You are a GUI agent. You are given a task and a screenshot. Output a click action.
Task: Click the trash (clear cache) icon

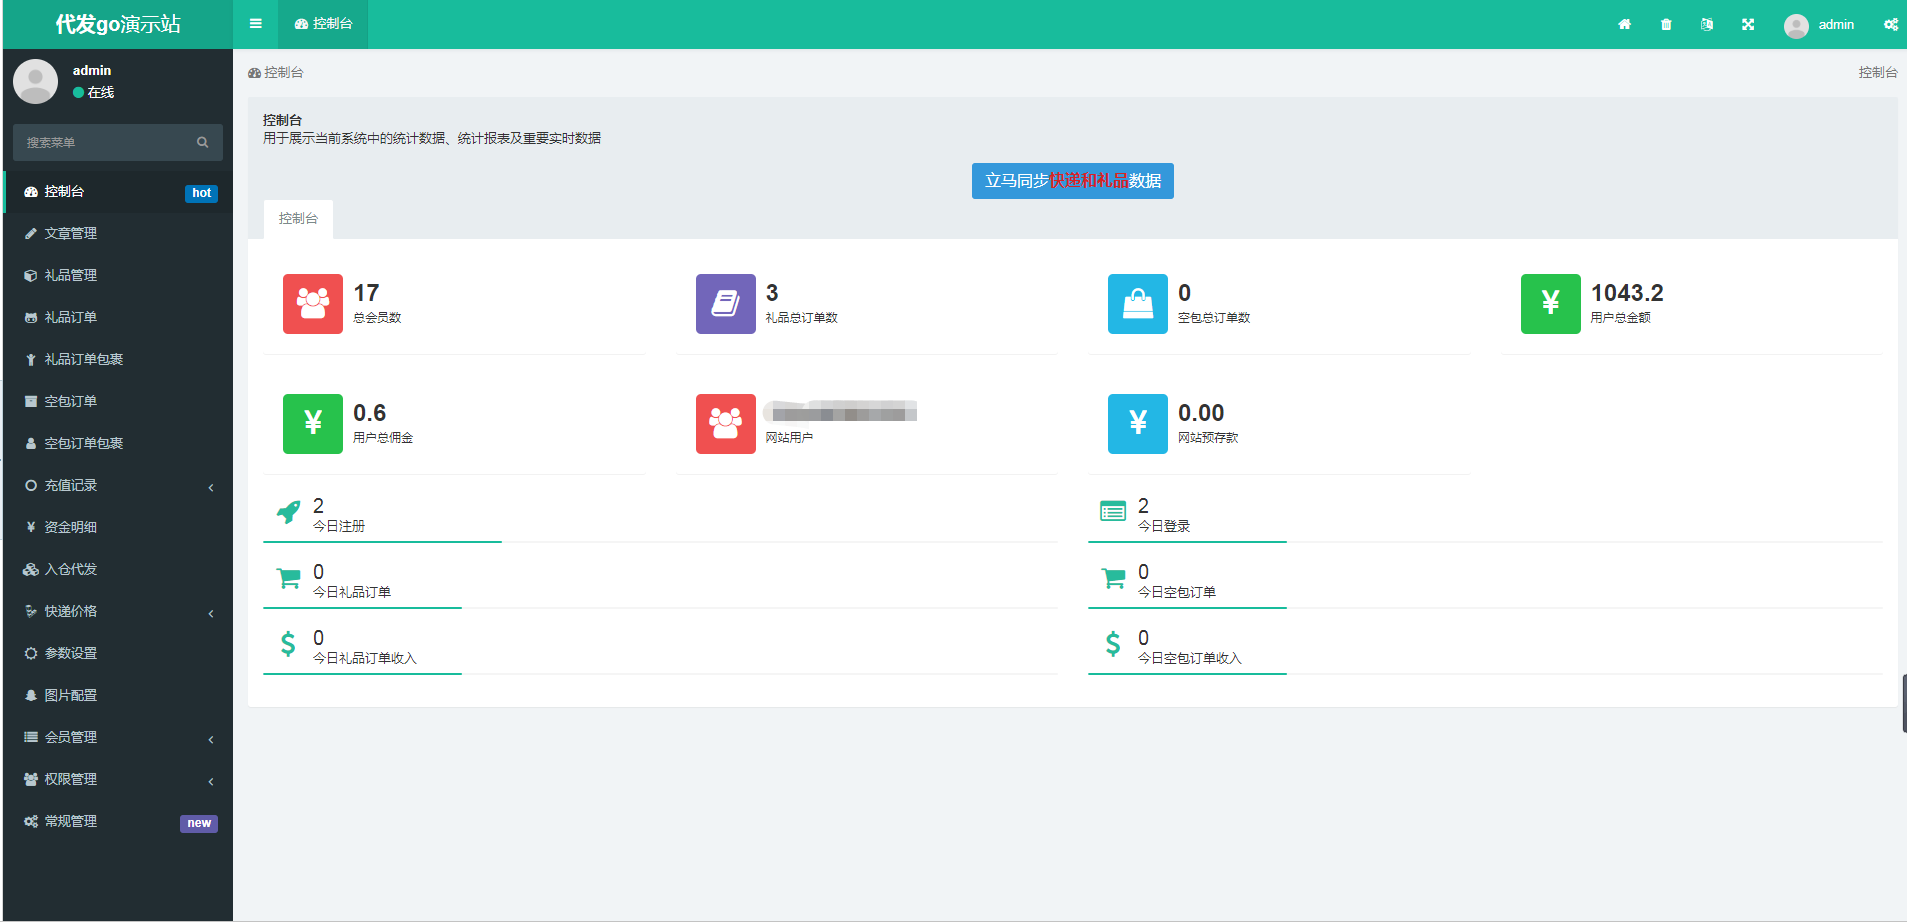click(x=1666, y=24)
